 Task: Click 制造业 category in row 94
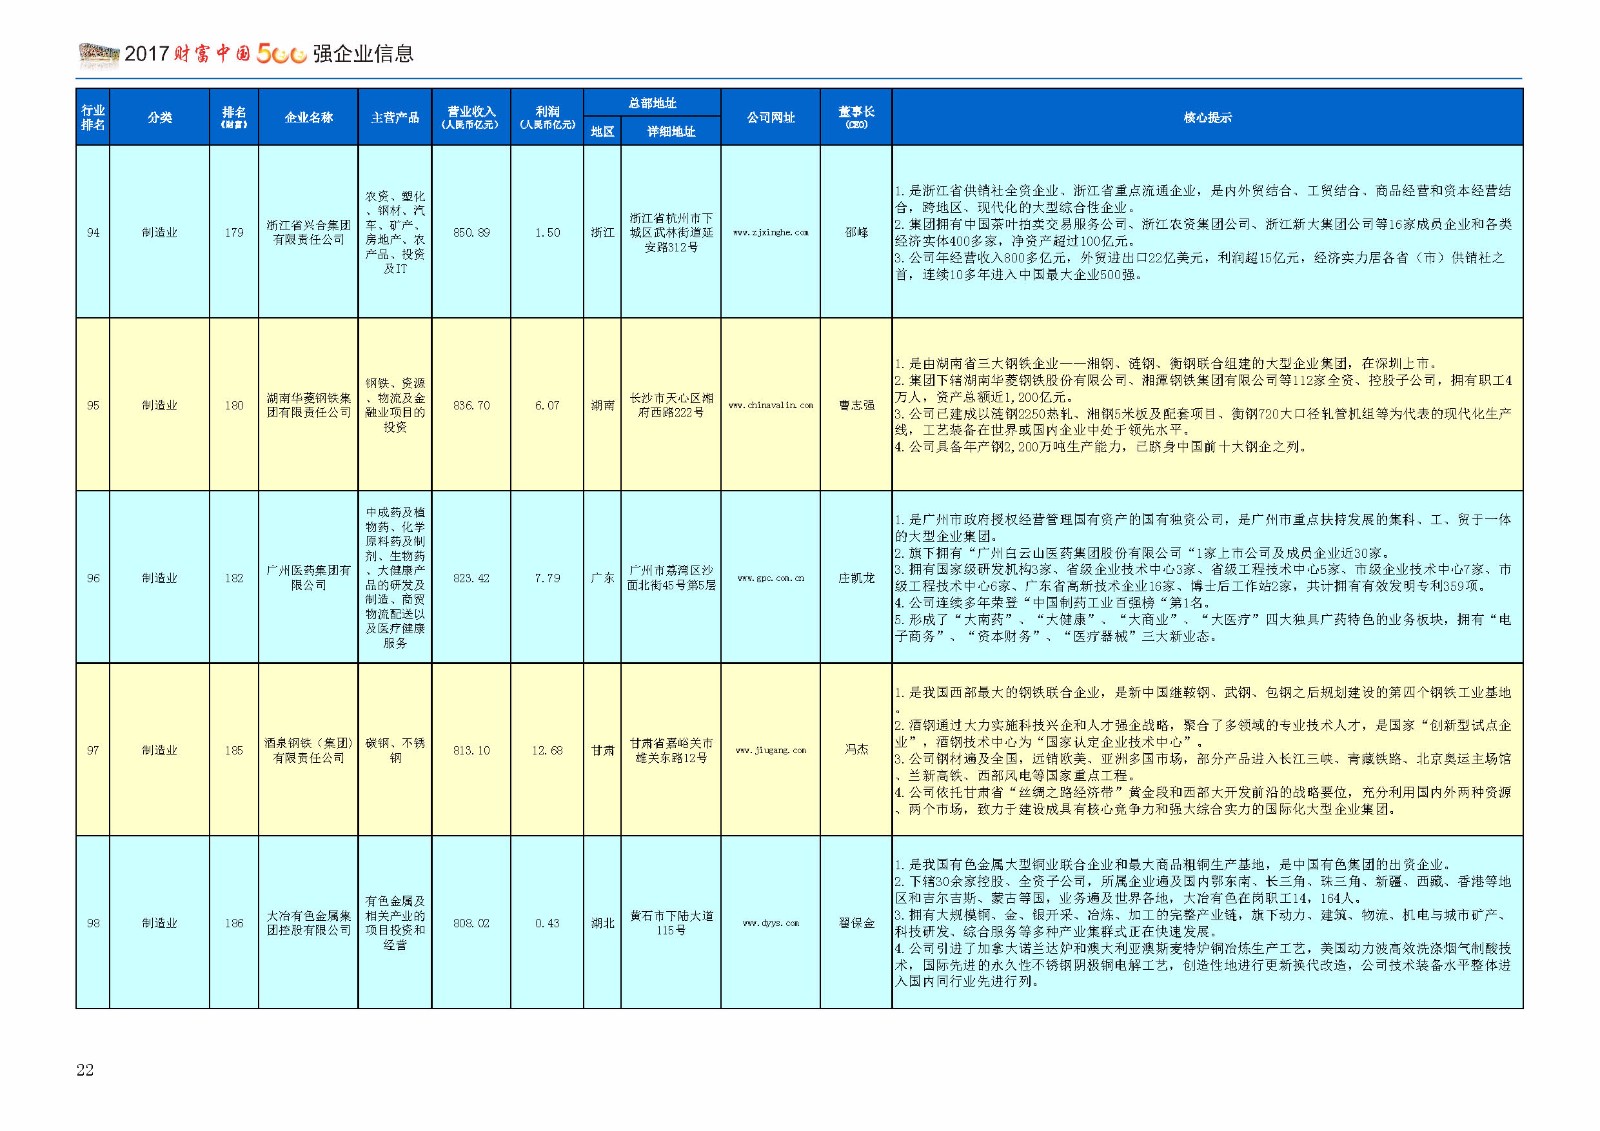click(x=159, y=232)
